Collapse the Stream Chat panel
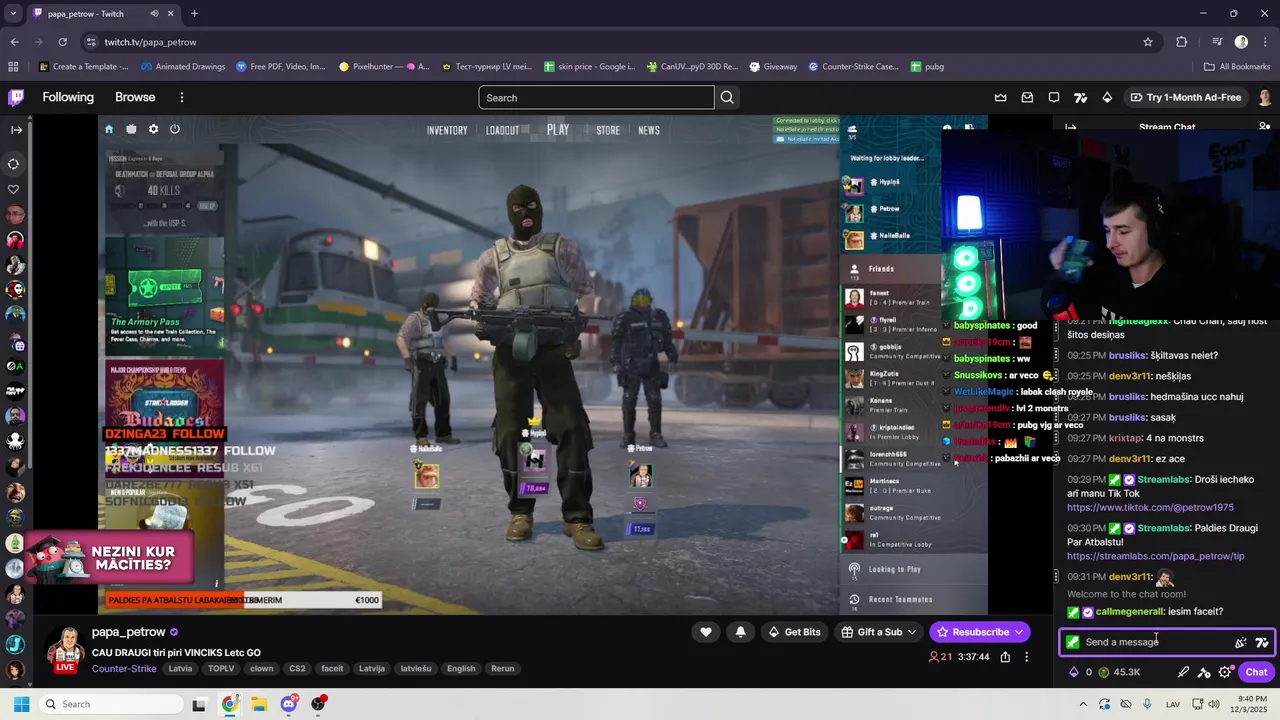Screen dimensions: 1280x720 pos(1071,127)
